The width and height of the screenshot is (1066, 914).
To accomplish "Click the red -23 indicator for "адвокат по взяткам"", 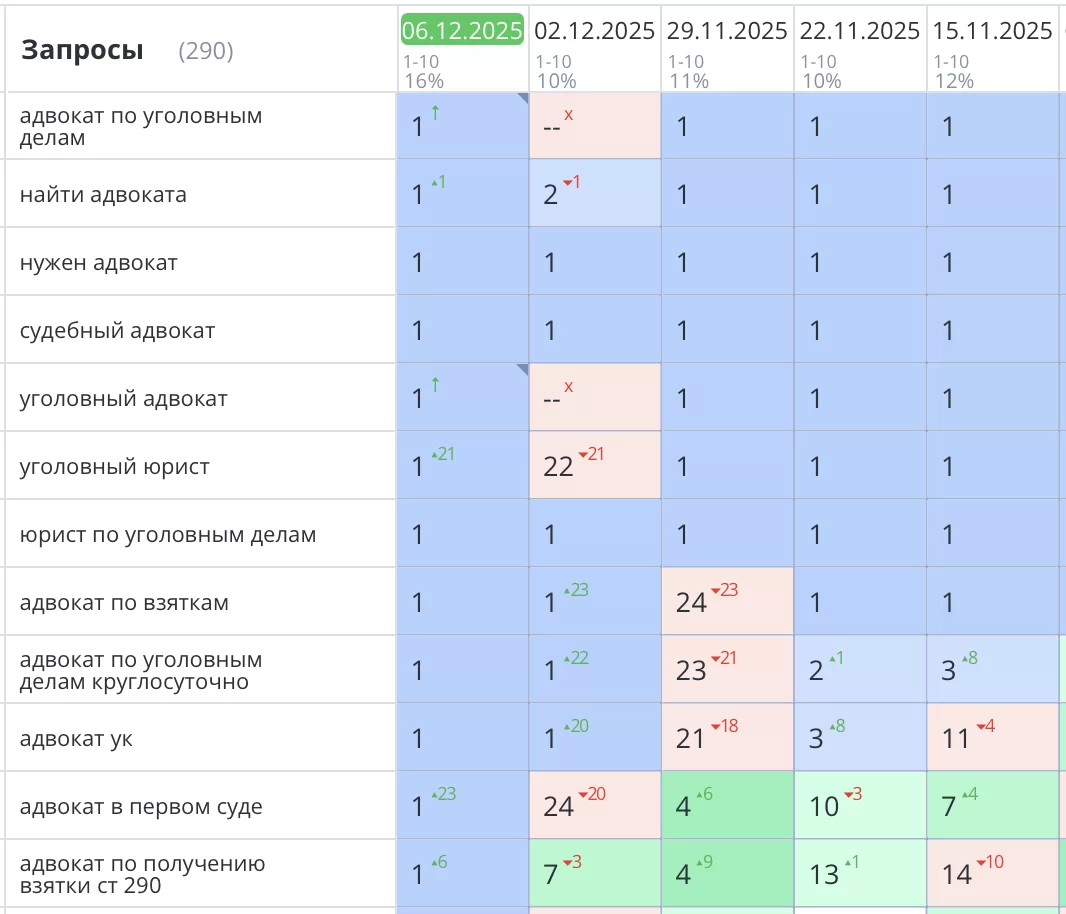I will tap(725, 591).
